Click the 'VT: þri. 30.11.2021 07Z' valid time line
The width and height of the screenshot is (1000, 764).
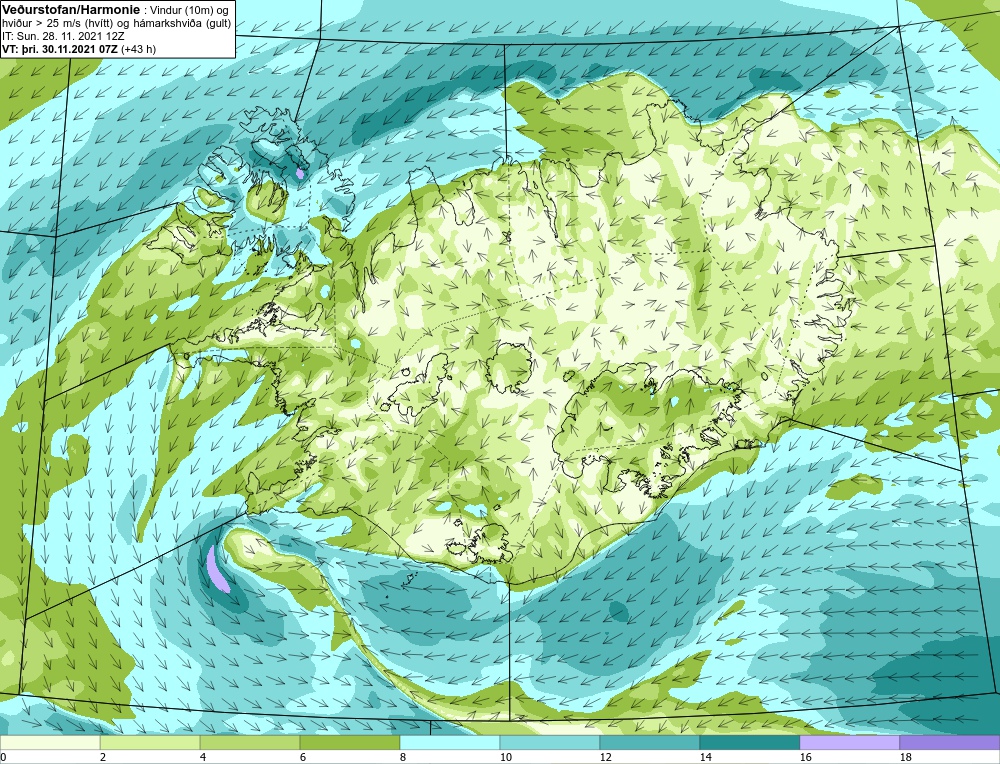tap(59, 49)
